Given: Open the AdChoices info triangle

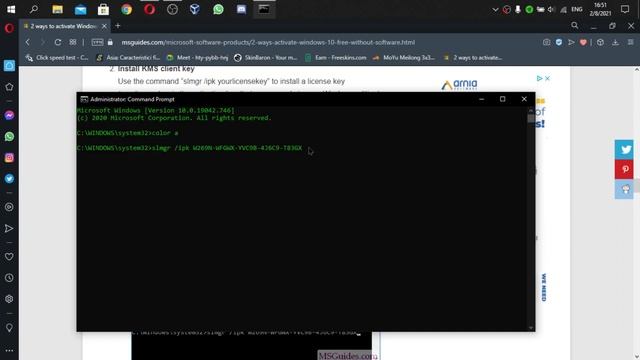Looking at the screenshot, I should [540, 78].
